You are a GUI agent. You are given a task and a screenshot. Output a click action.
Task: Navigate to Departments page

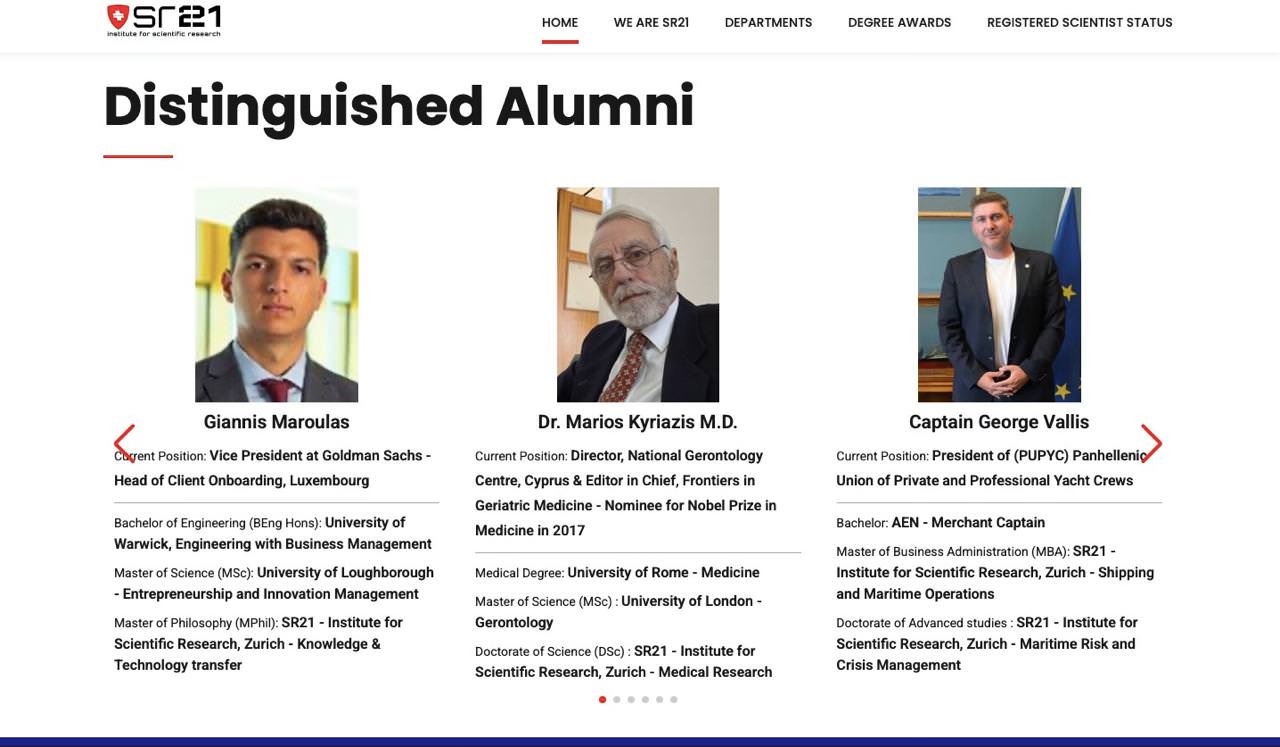click(768, 23)
